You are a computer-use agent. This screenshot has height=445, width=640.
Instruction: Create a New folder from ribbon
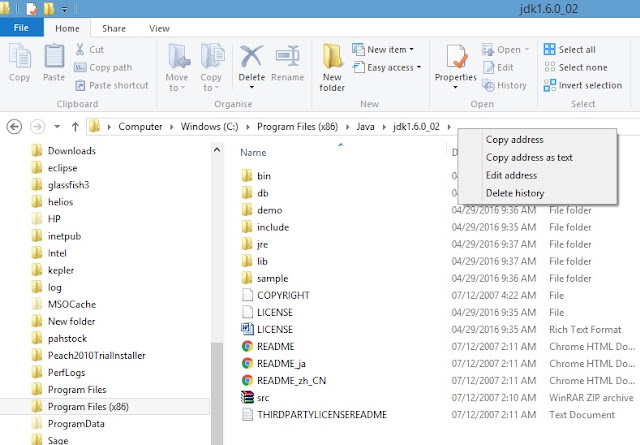(x=332, y=68)
